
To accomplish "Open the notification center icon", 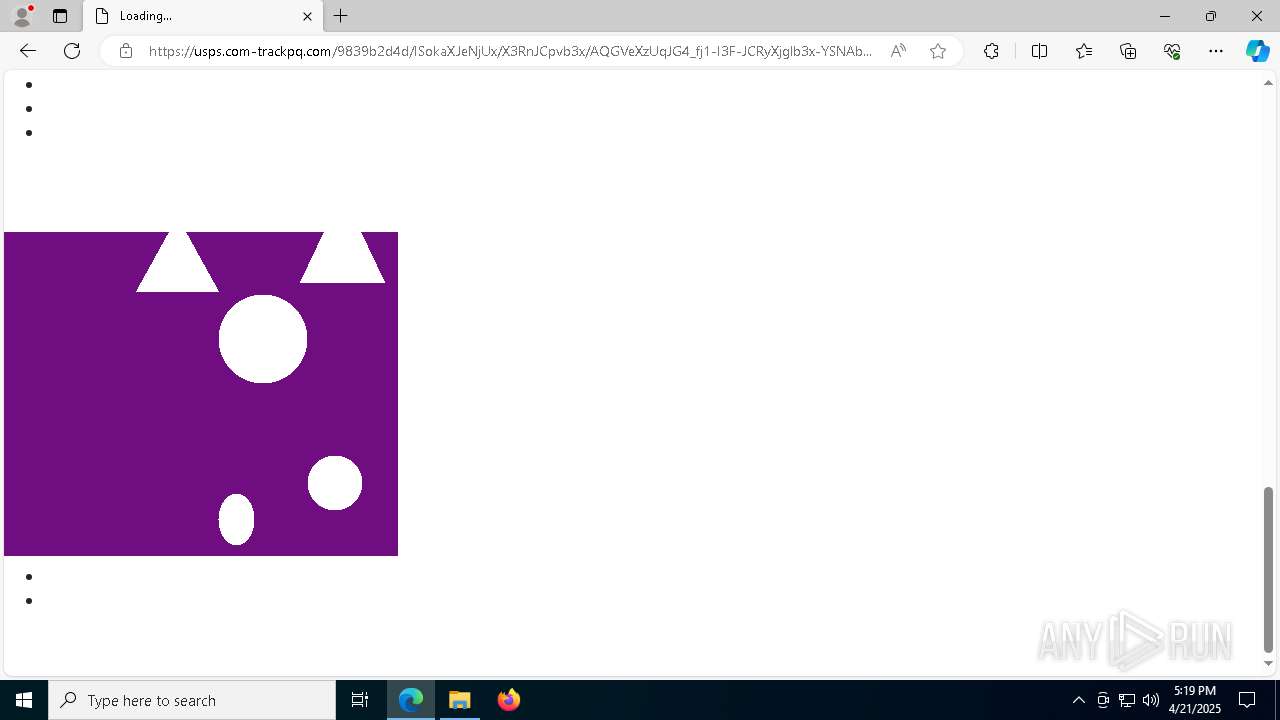I will 1247,700.
